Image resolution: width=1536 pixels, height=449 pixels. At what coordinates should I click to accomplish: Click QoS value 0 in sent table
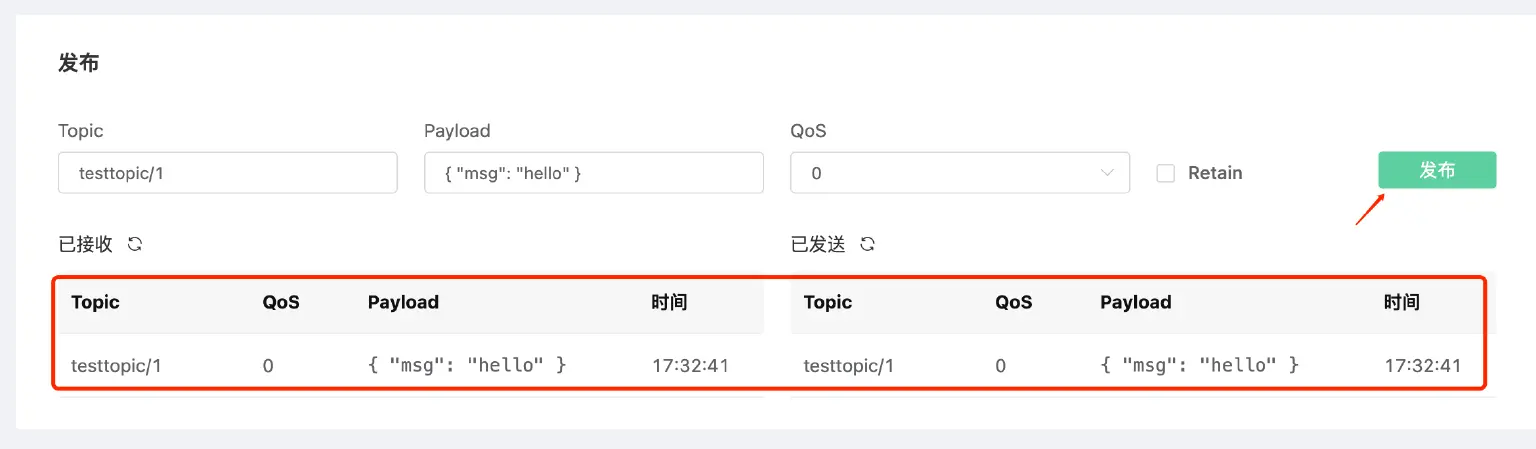[x=1001, y=366]
